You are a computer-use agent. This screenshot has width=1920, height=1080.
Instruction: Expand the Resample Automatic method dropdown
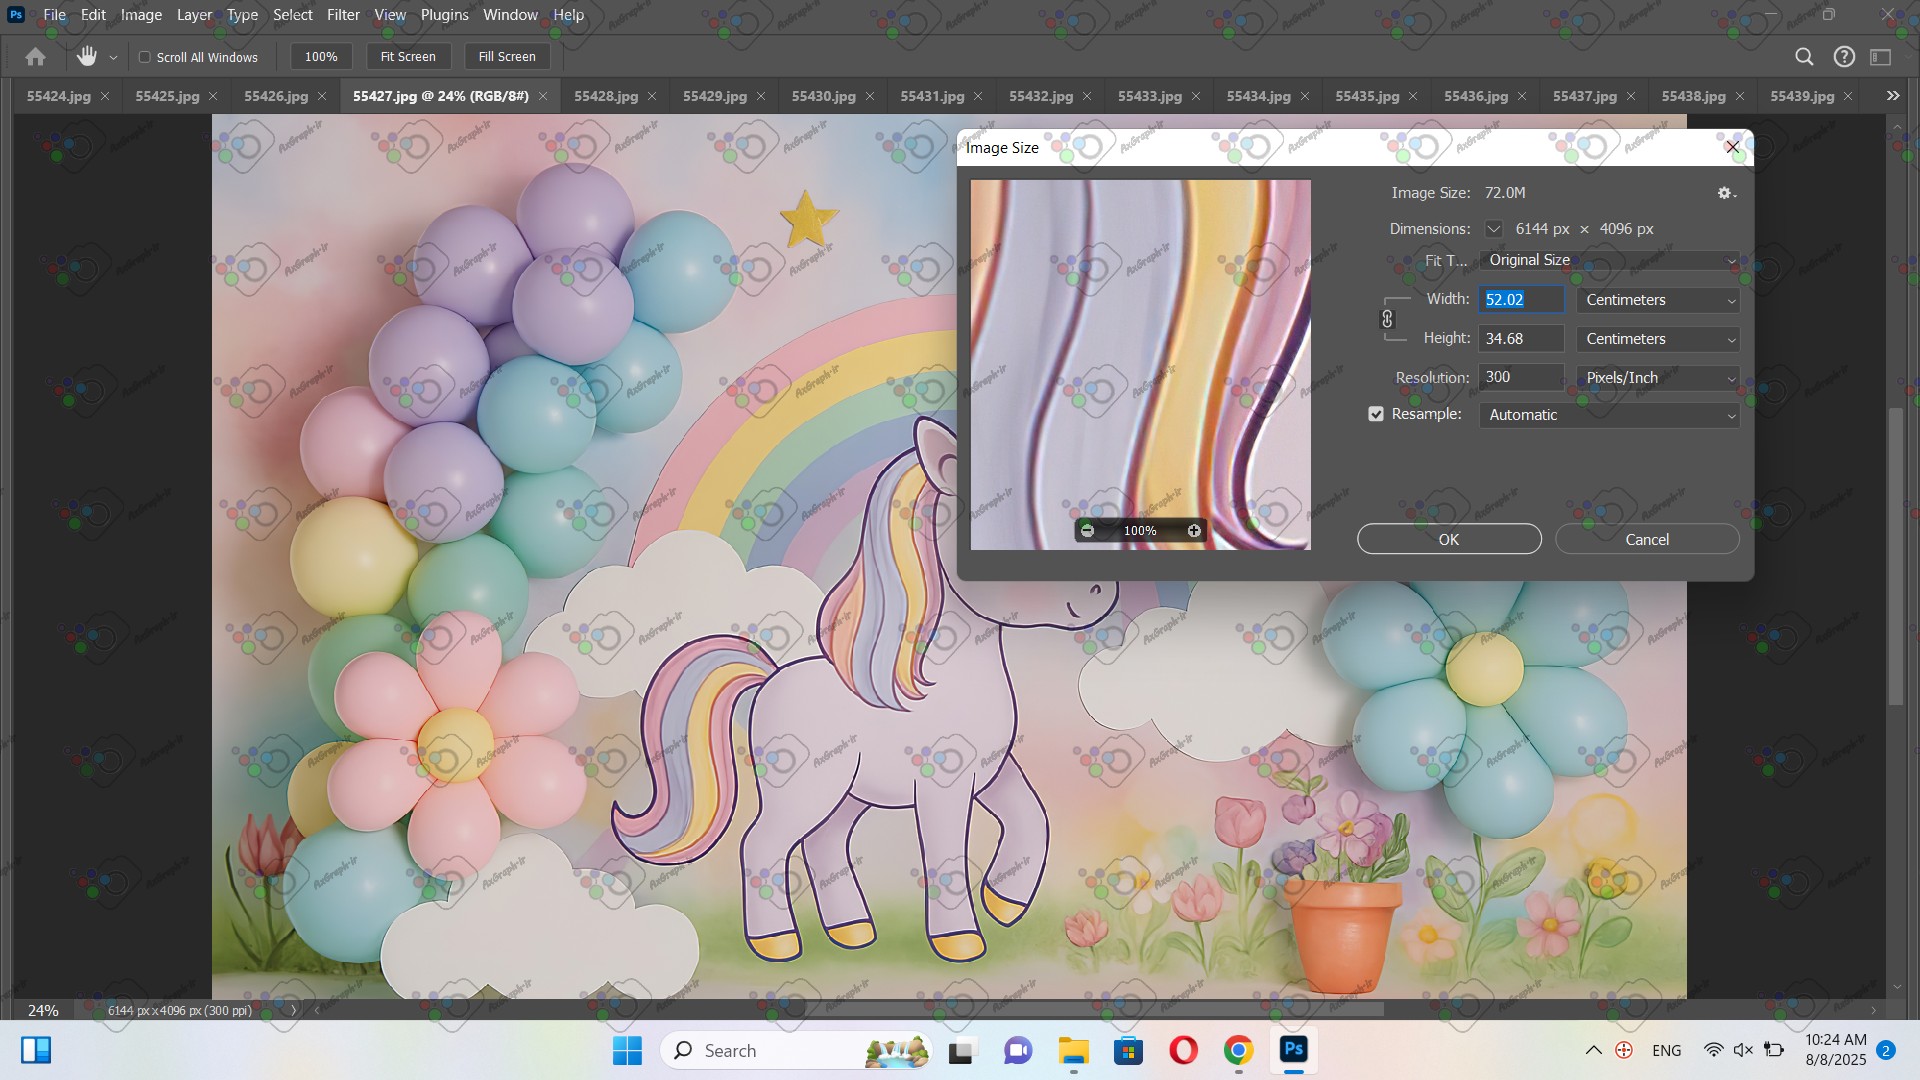coord(1608,415)
